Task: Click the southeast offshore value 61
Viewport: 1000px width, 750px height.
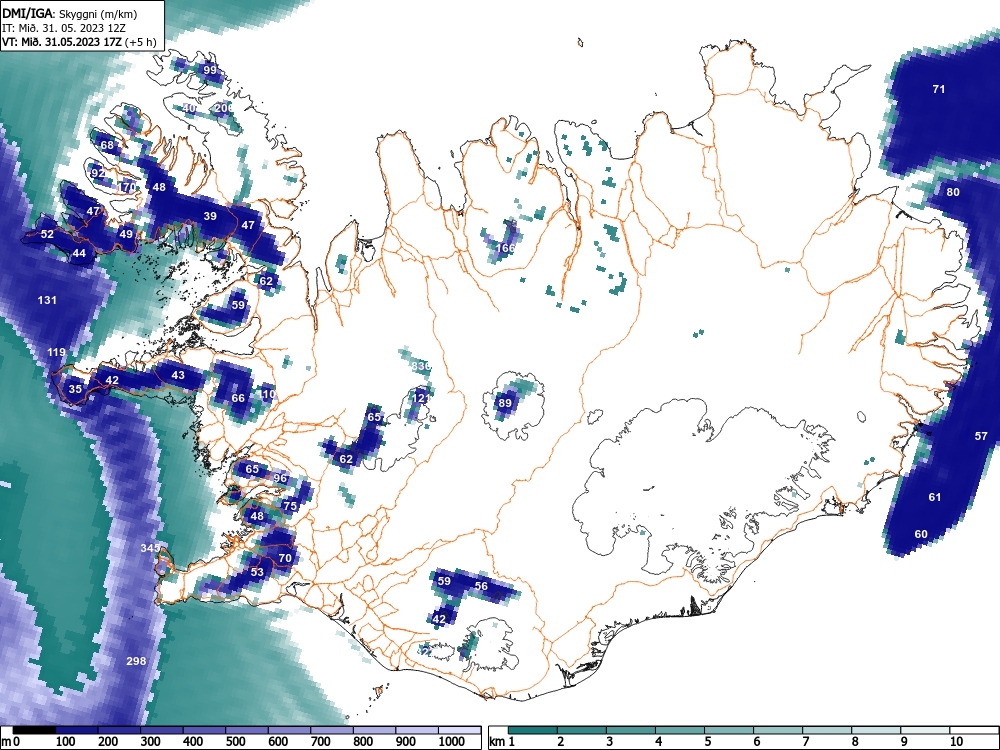Action: 935,497
